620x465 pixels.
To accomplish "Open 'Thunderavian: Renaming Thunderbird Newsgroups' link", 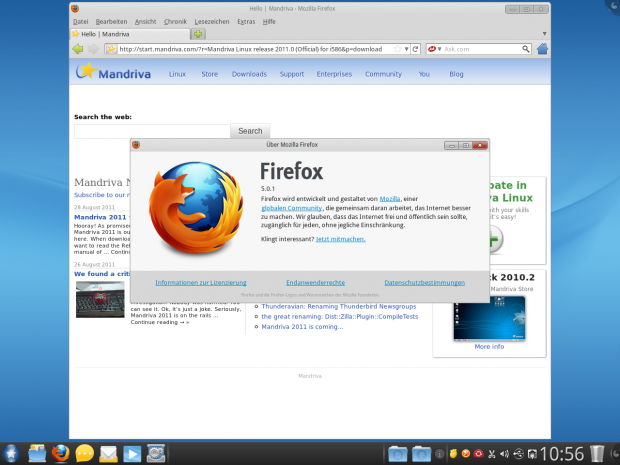I will [339, 306].
